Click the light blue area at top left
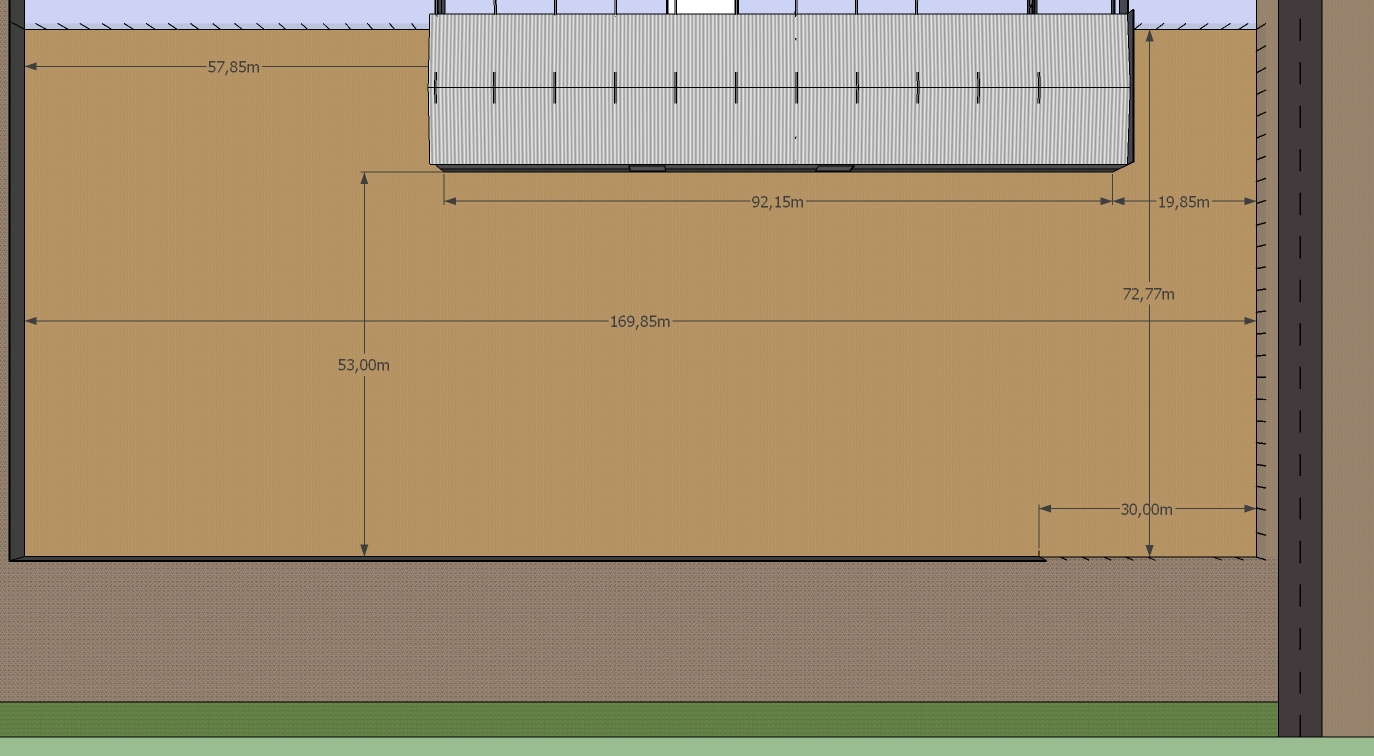1374x756 pixels. [x=226, y=14]
